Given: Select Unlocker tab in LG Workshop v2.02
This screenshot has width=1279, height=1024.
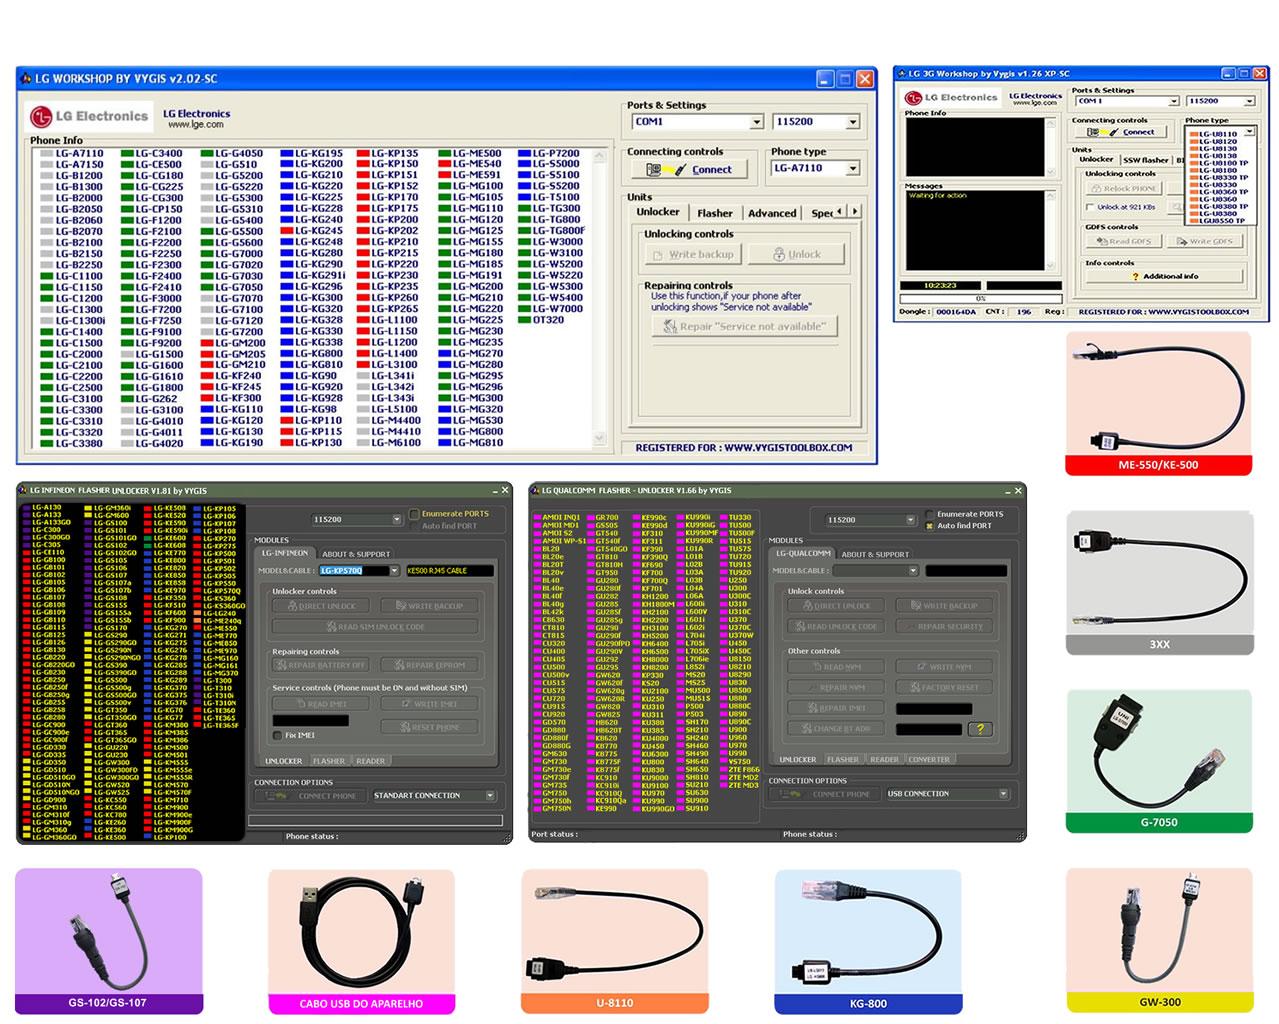Looking at the screenshot, I should pyautogui.click(x=658, y=212).
